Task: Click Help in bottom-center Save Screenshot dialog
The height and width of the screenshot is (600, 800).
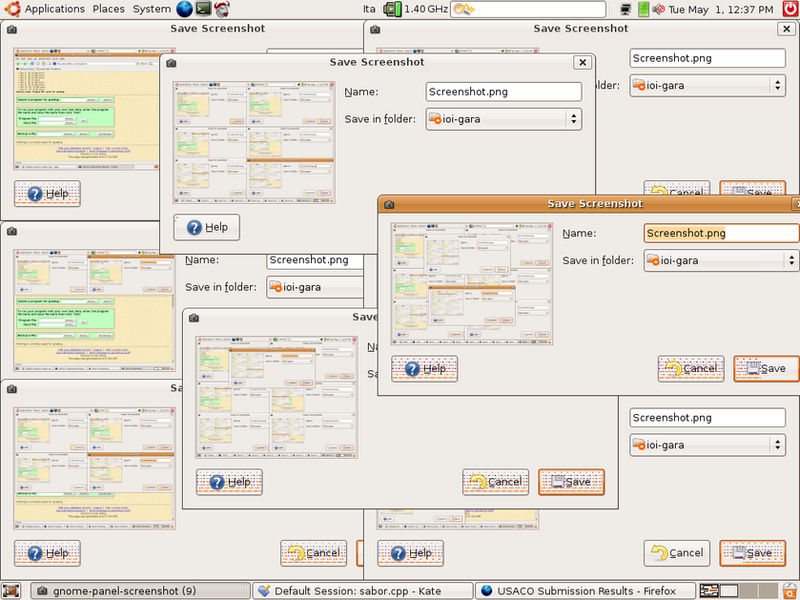Action: [229, 482]
